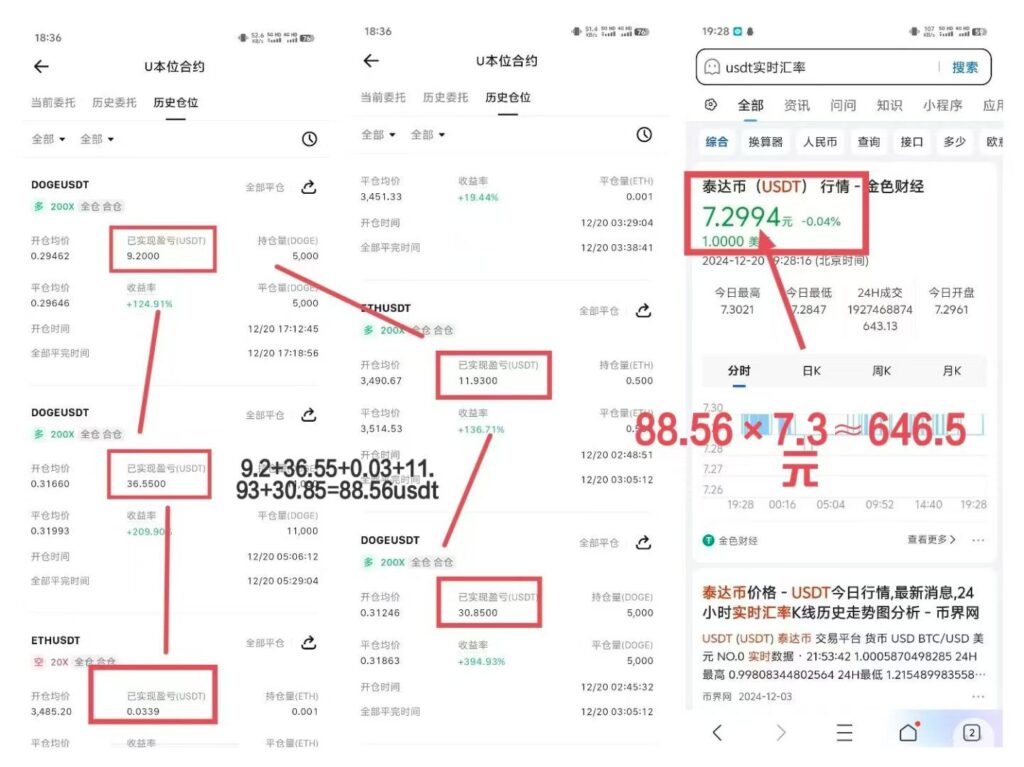Switch to 资讯 search tab
This screenshot has width=1024, height=767.
tap(797, 105)
